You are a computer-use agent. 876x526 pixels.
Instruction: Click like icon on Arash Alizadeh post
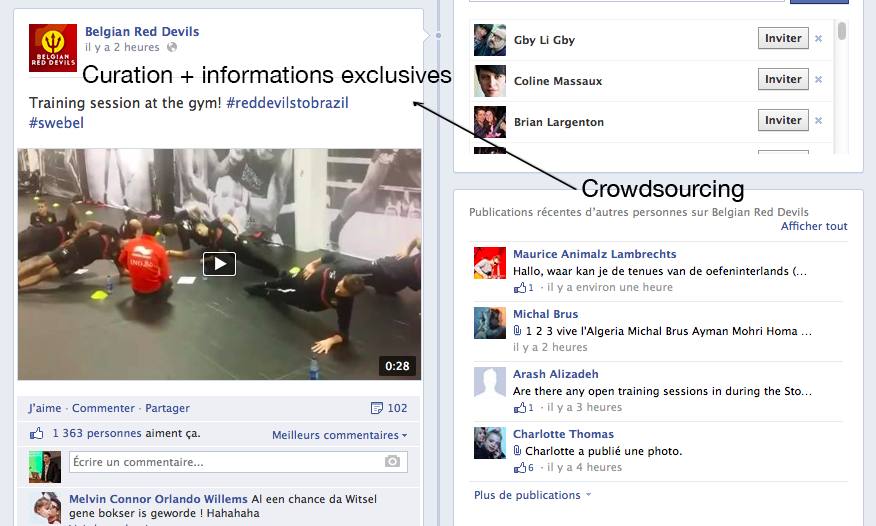pyautogui.click(x=520, y=407)
